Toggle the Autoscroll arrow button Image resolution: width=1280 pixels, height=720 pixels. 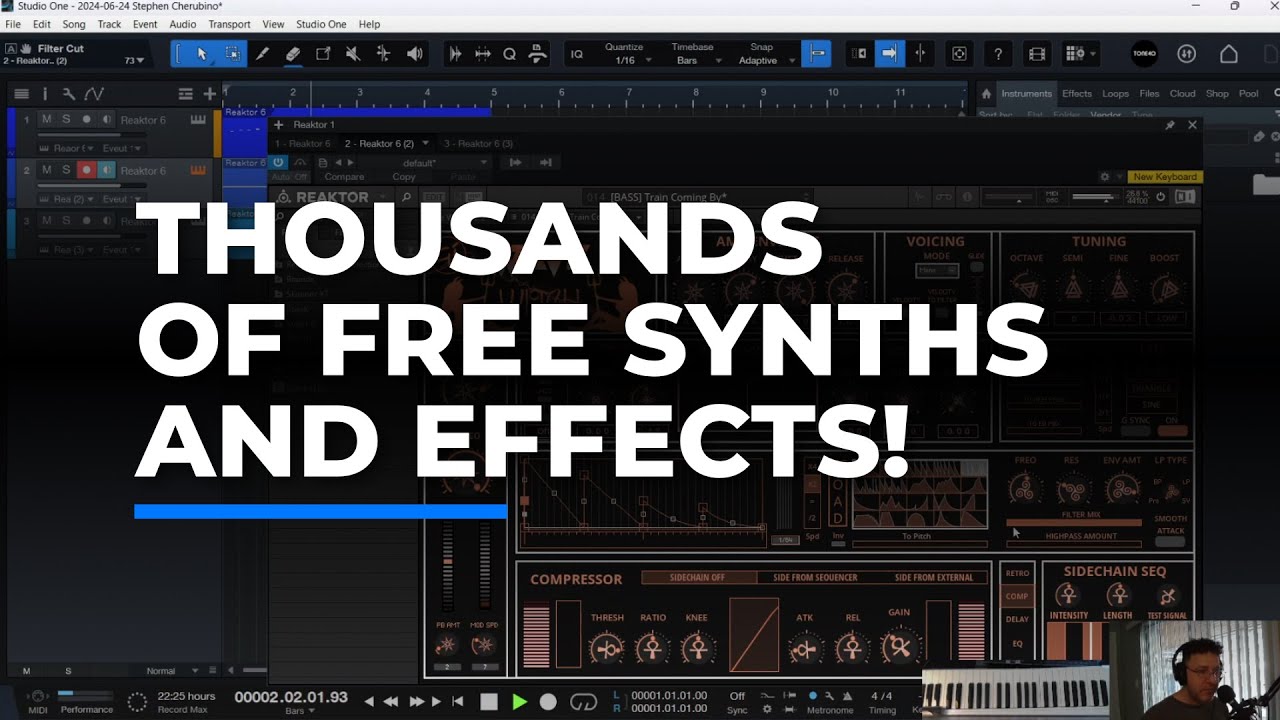click(x=889, y=54)
